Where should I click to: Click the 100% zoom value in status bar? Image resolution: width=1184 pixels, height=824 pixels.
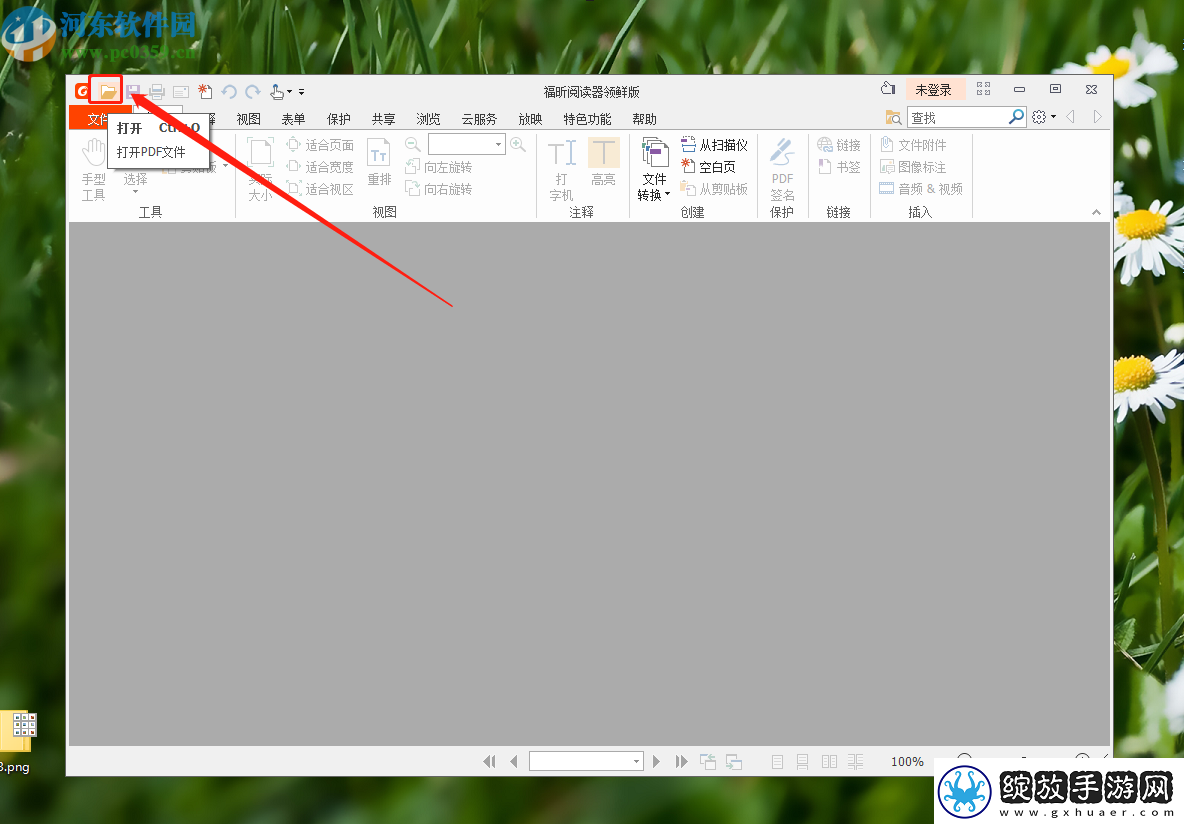(x=907, y=761)
